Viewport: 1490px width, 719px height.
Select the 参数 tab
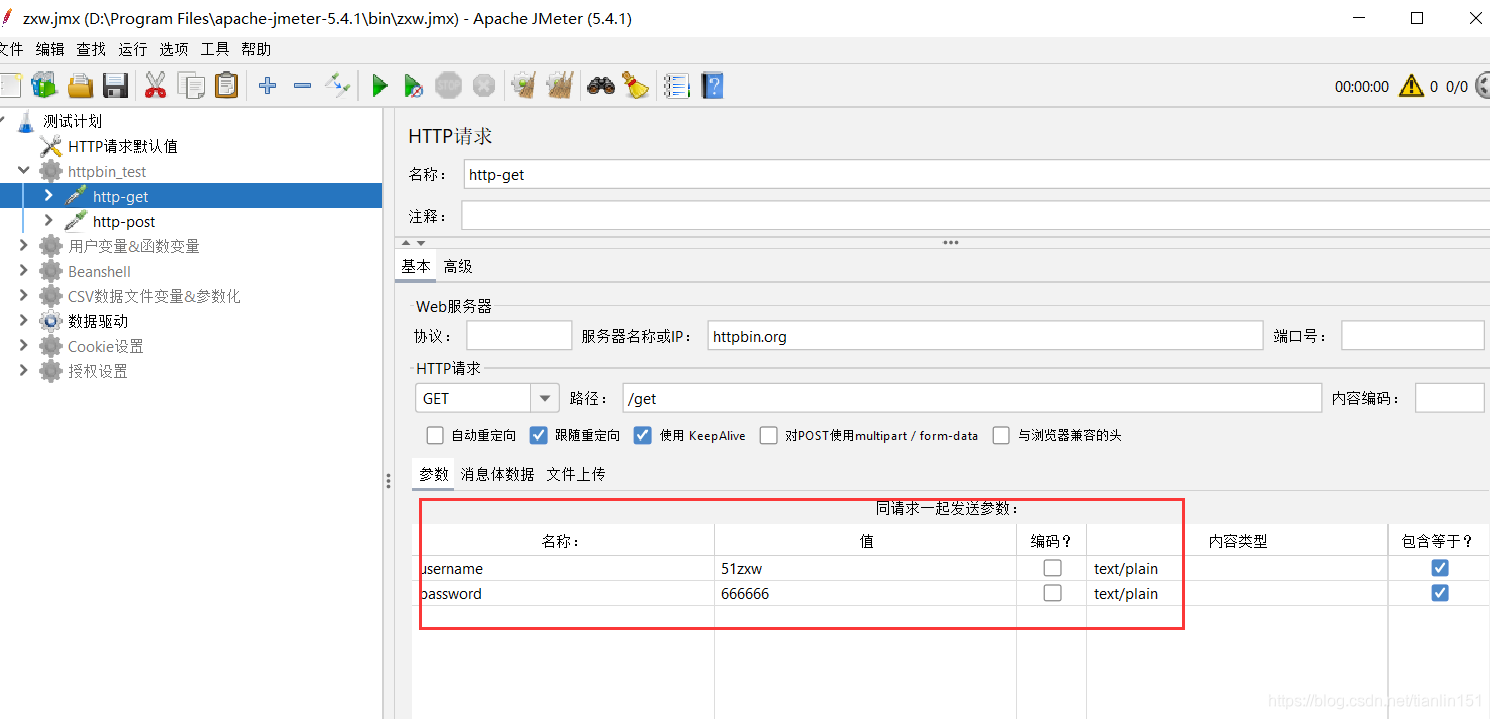[x=434, y=474]
